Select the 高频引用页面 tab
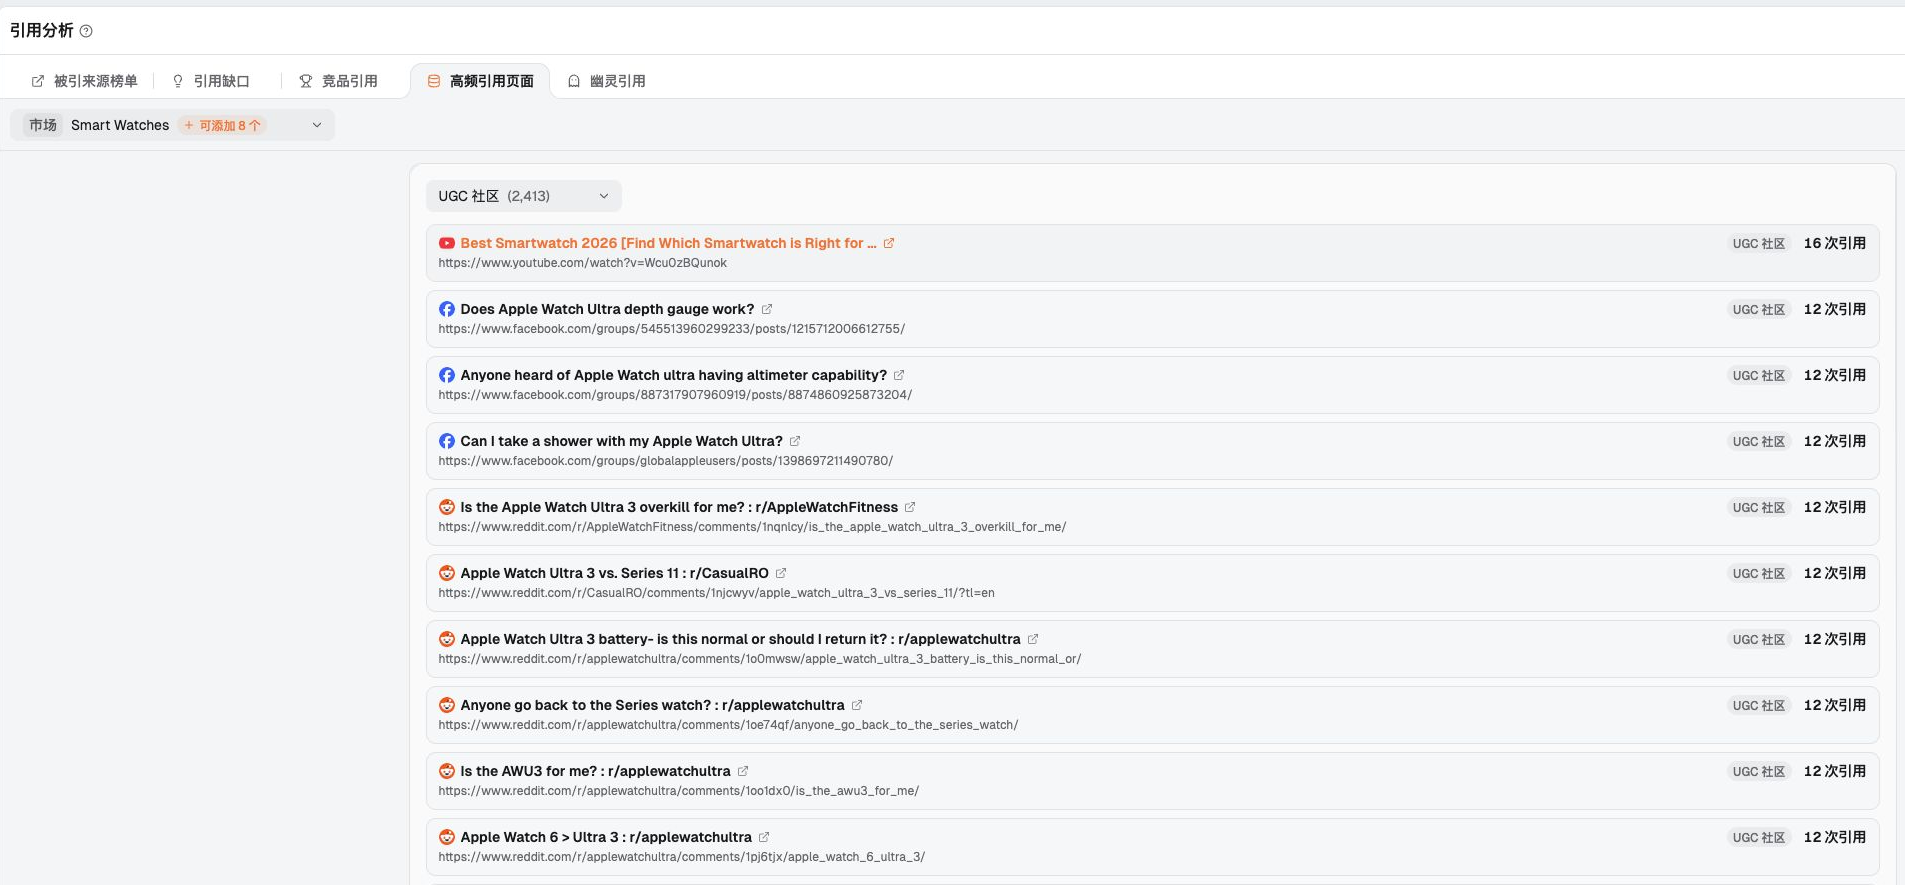The height and width of the screenshot is (885, 1905). 480,81
